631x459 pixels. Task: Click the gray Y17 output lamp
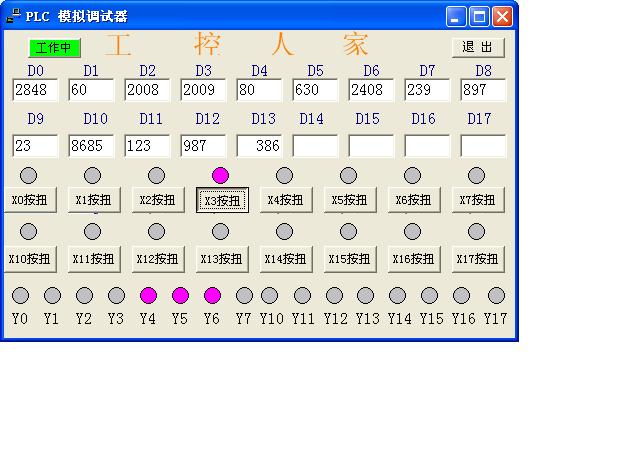tap(496, 295)
